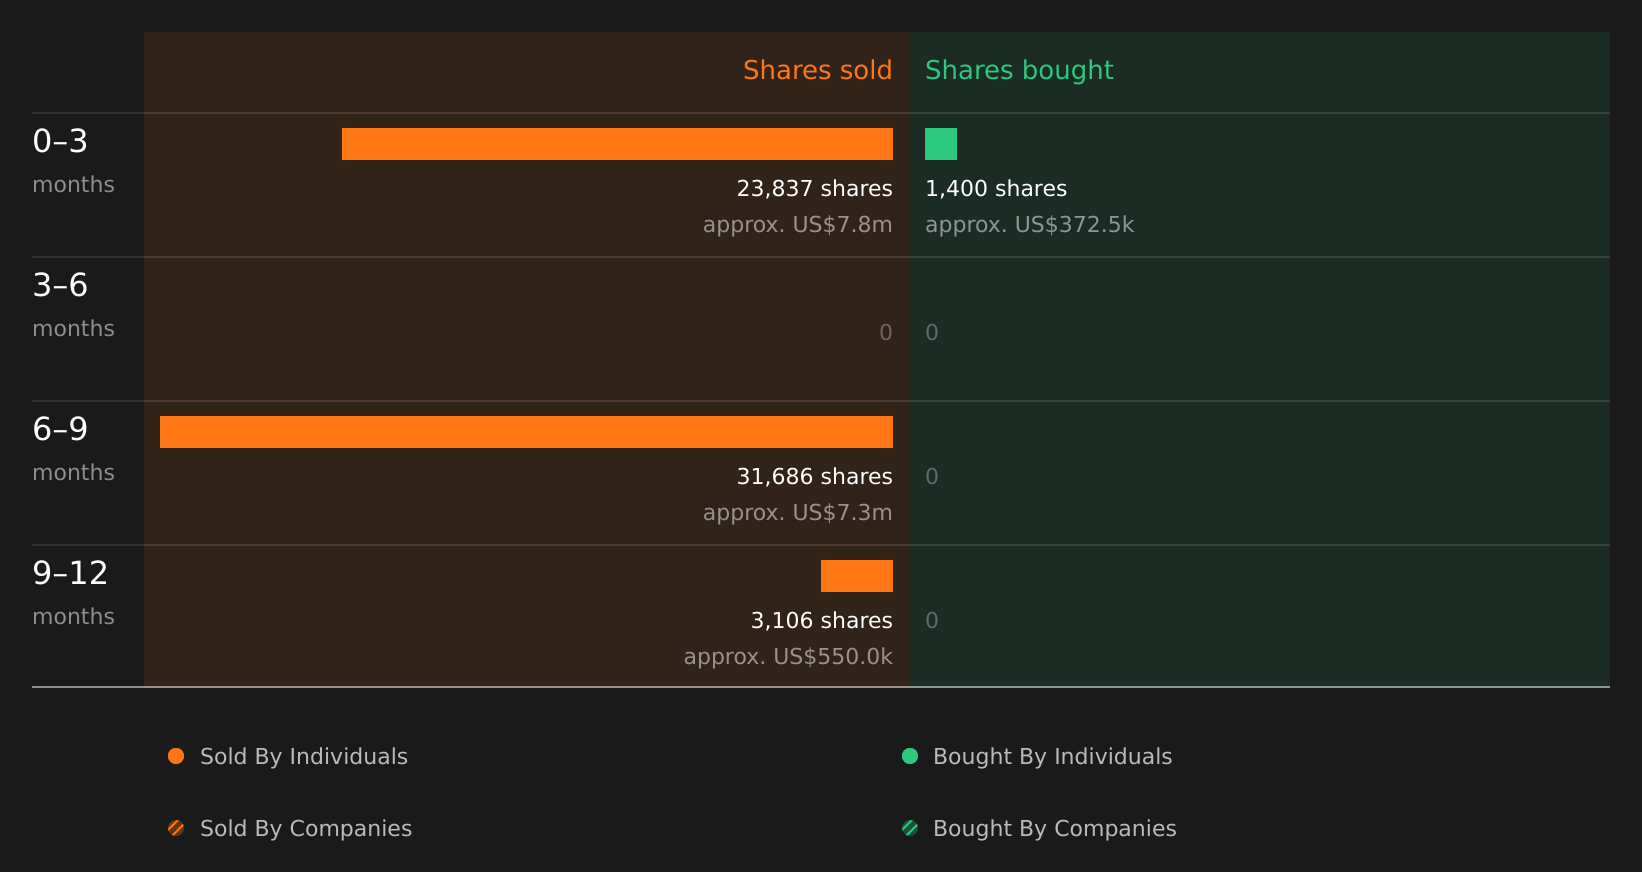
Task: Click the striped Bought By Companies legend icon
Action: pyautogui.click(x=910, y=828)
